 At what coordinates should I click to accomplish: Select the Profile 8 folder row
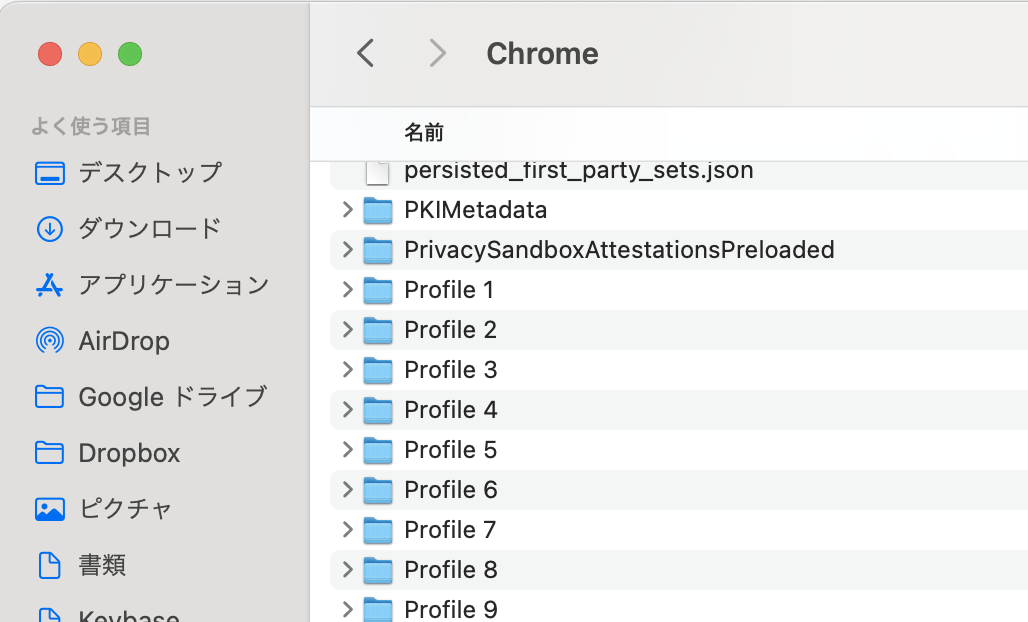450,570
